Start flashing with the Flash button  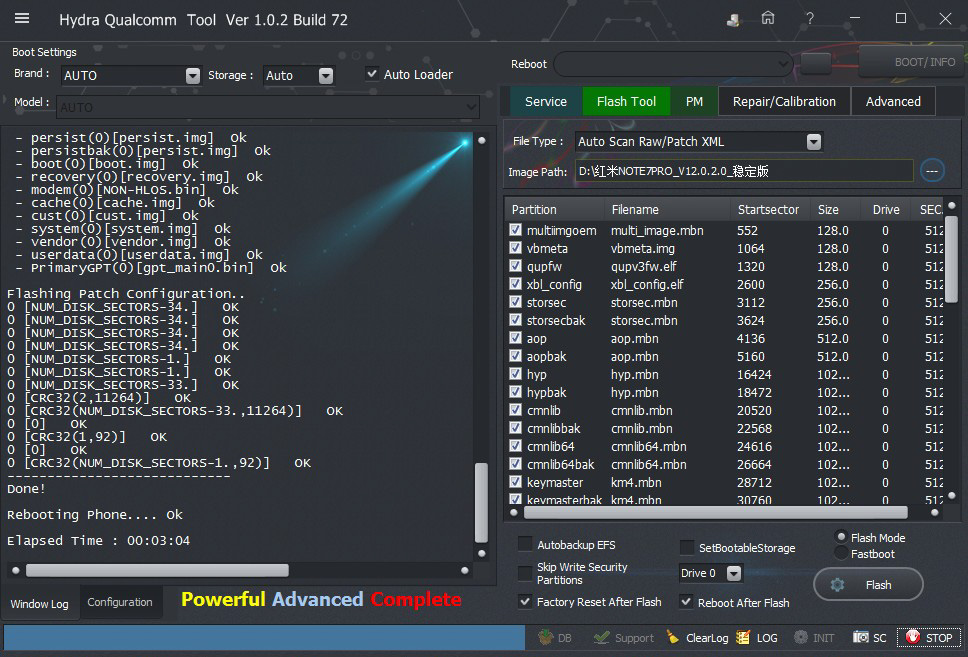coord(868,584)
